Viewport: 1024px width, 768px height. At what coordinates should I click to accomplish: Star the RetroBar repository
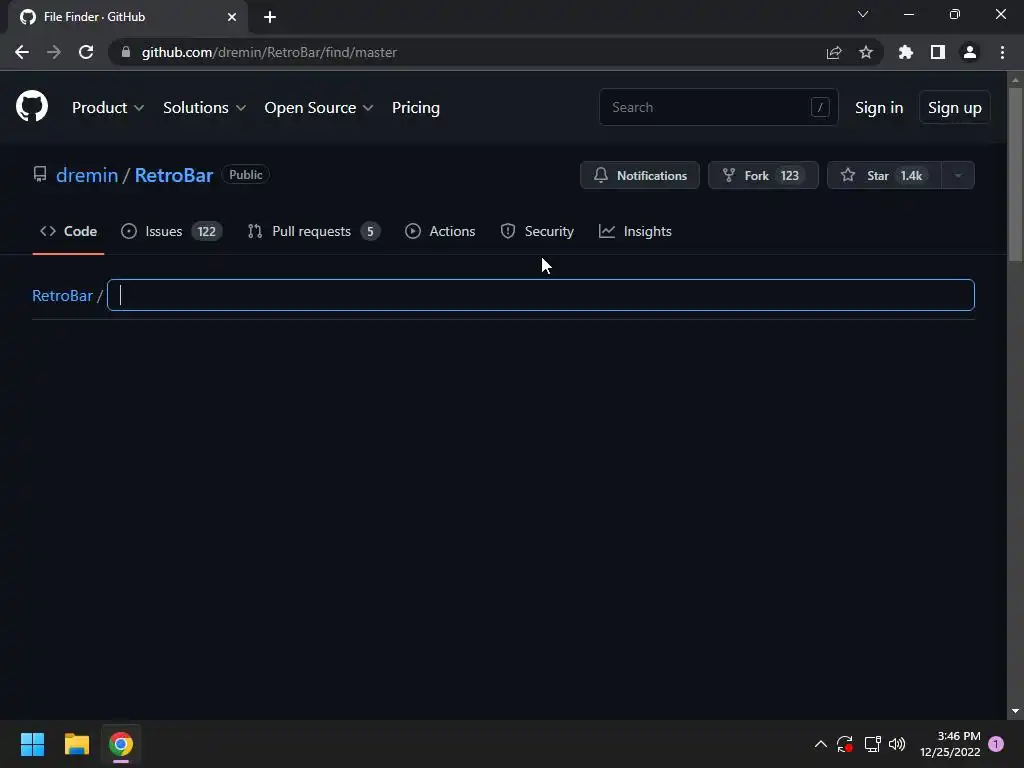pos(884,175)
